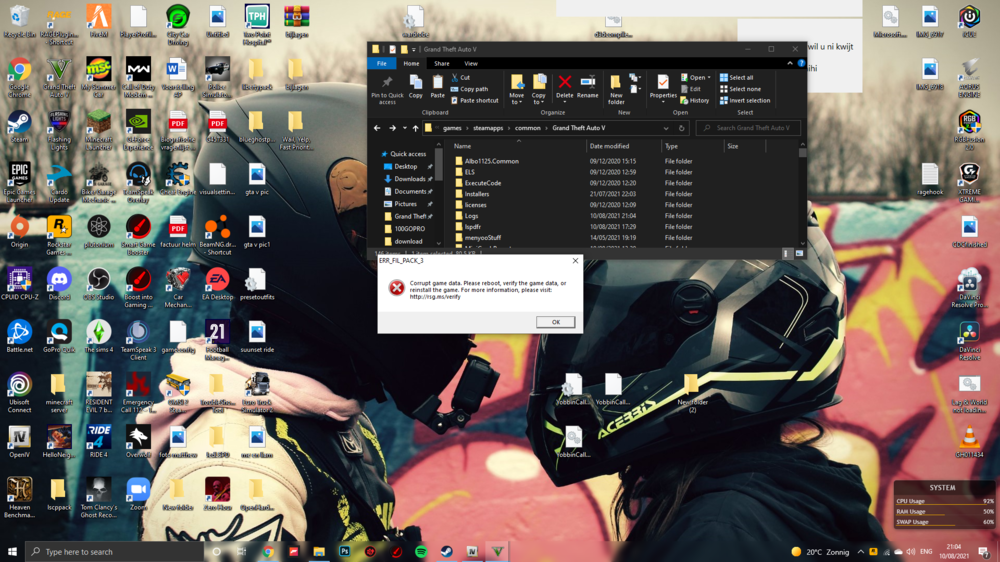Switch to the Home ribbon tab
Screen dimensions: 1000x562
[411, 63]
